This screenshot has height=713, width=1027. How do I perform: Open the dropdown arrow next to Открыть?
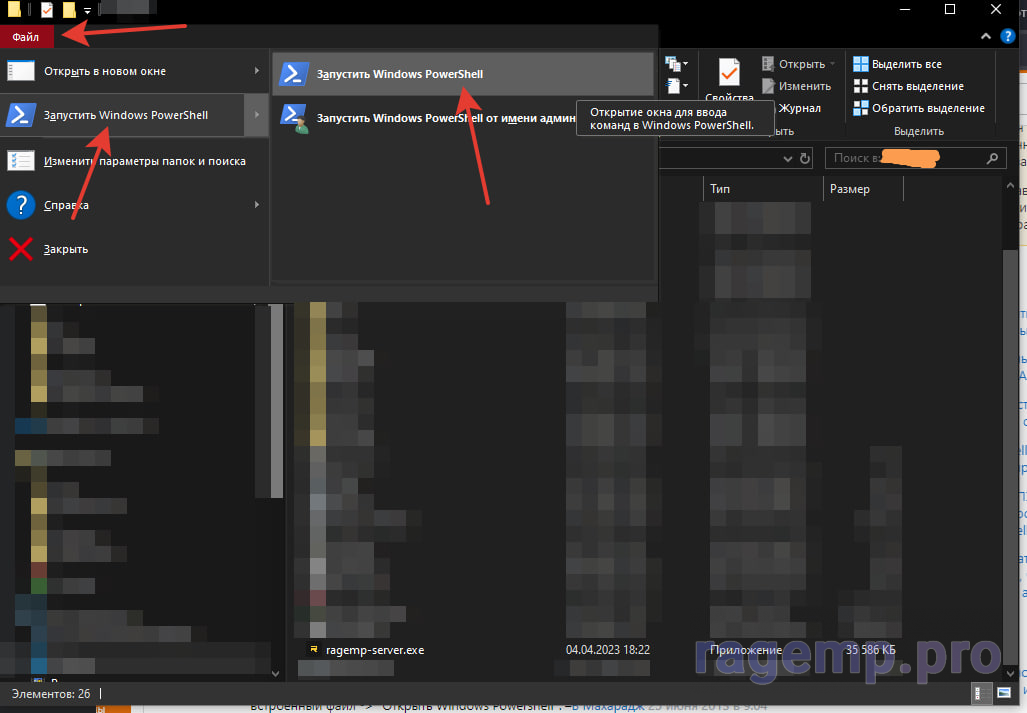coord(832,64)
